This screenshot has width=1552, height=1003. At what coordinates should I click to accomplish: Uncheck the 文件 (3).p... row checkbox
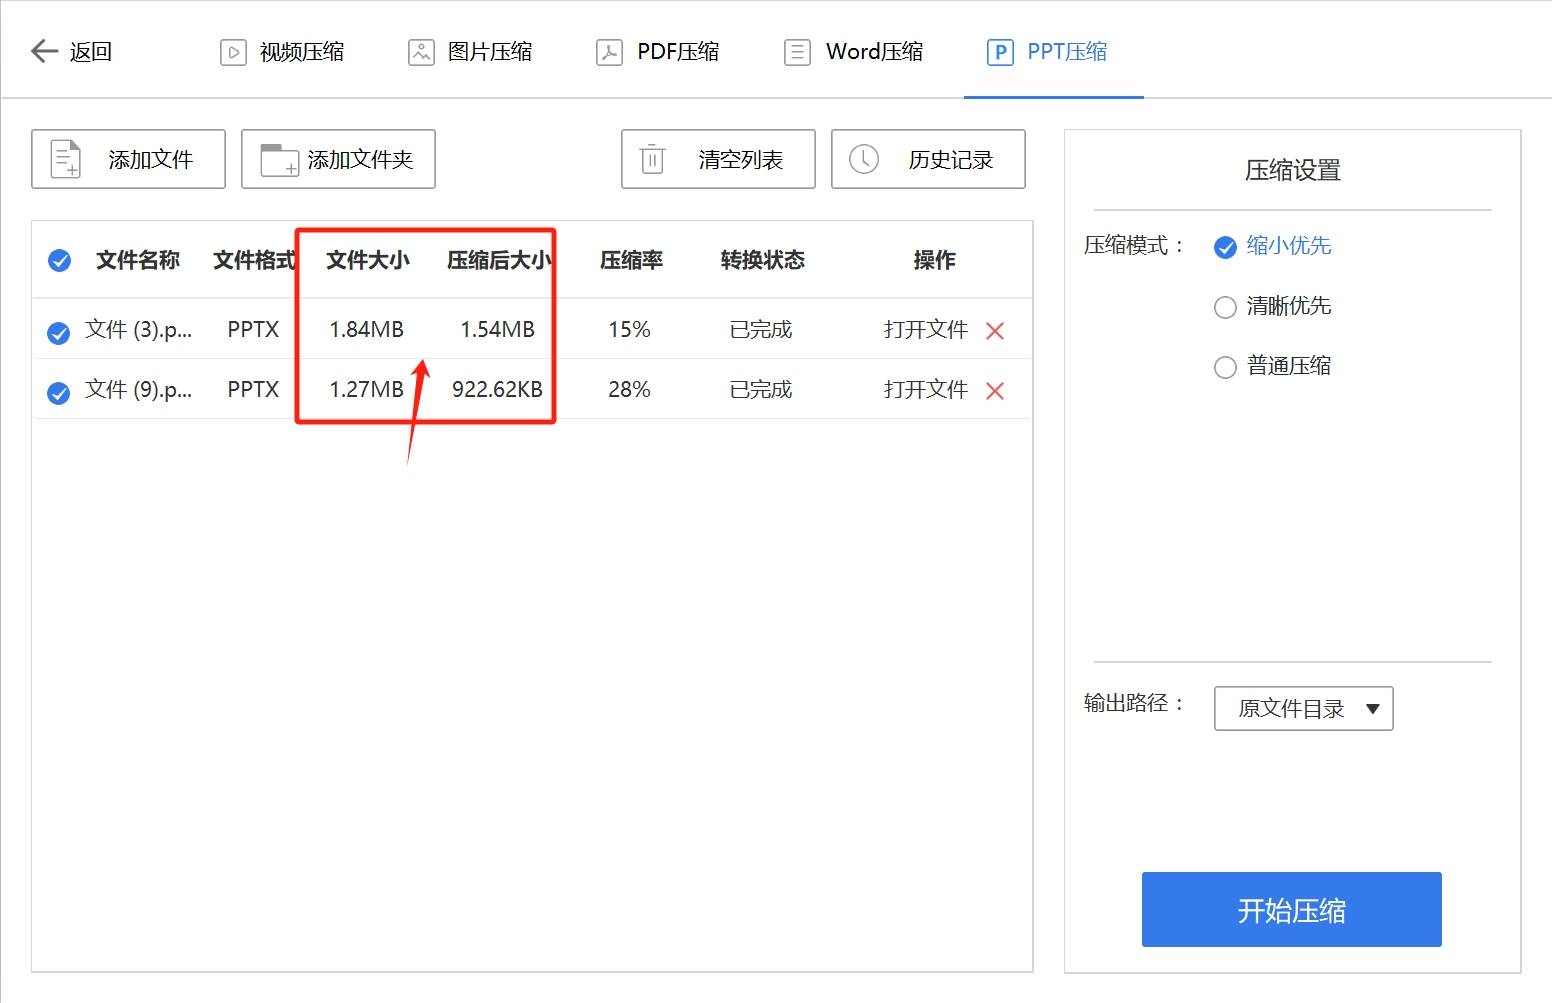point(59,333)
